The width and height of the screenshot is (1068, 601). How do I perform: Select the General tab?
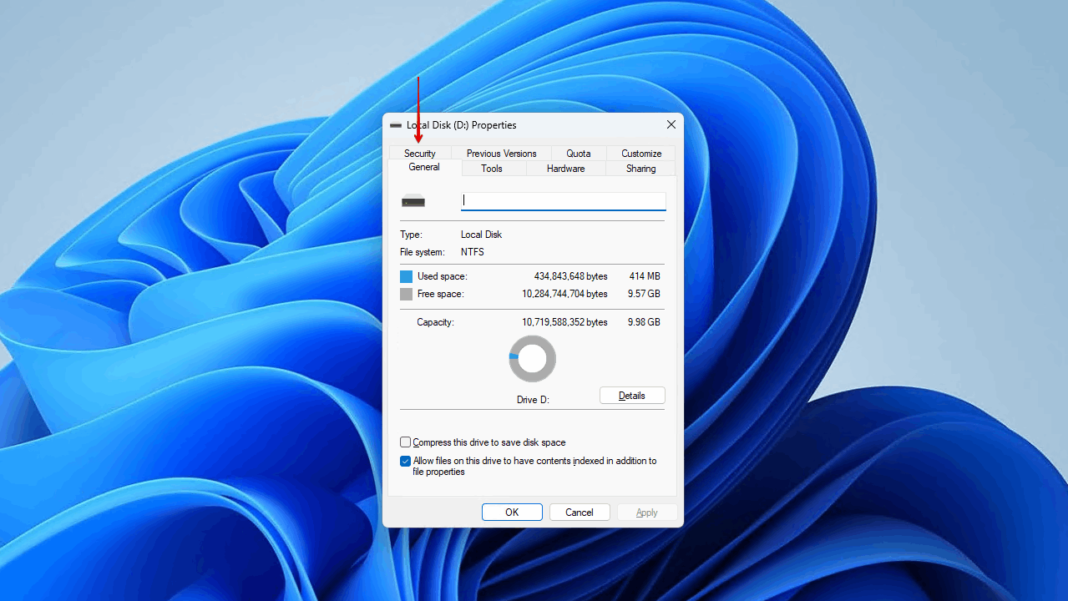[x=424, y=168]
